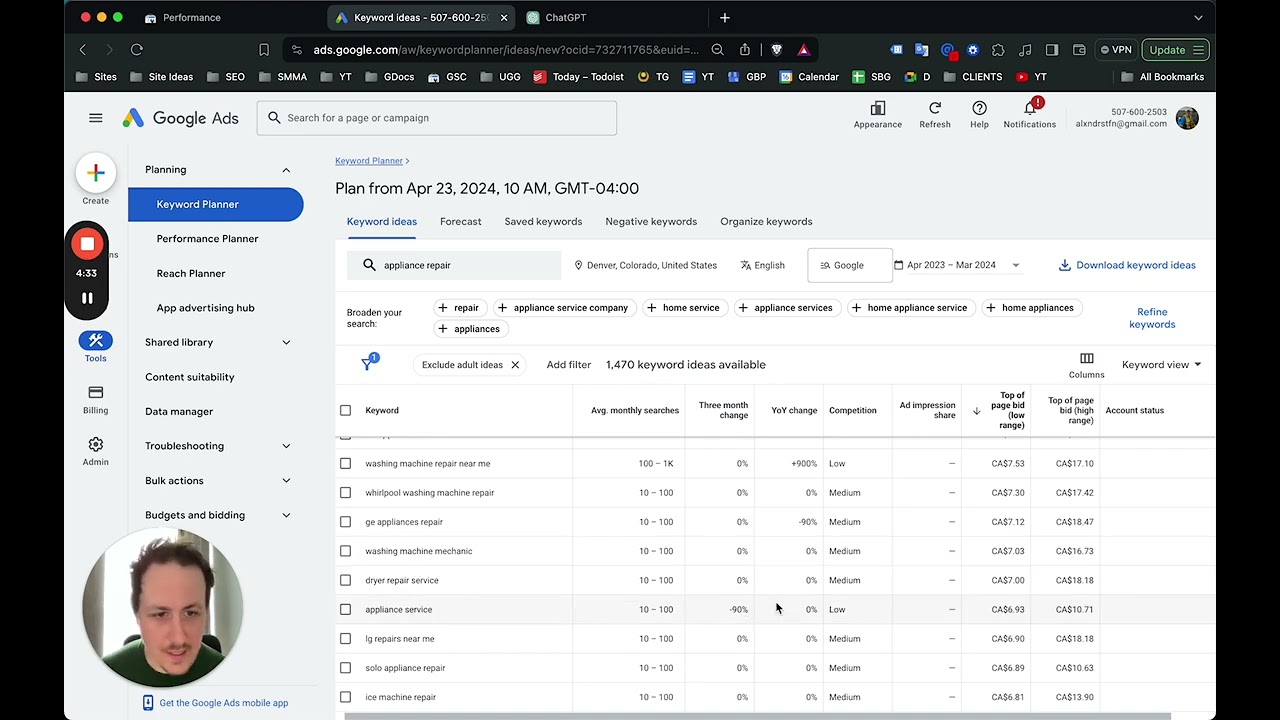The image size is (1280, 720).
Task: Go back in browser history
Action: tap(83, 50)
